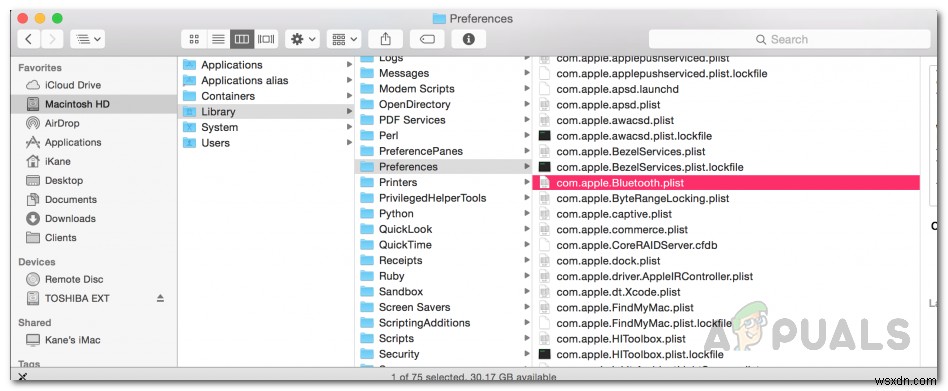This screenshot has width=948, height=391.
Task: Select the Ruby folder
Action: 444,276
